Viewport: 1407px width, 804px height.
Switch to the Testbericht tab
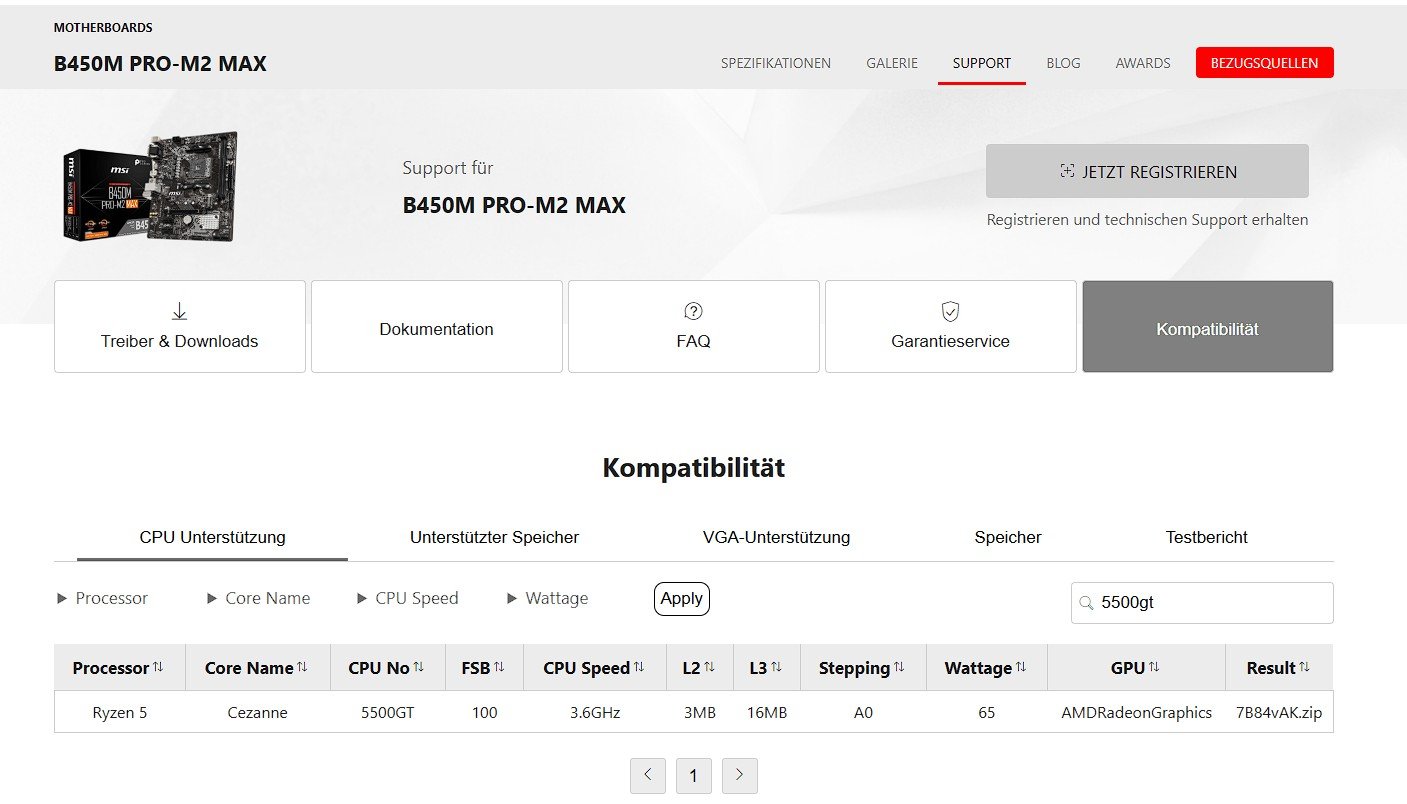tap(1206, 537)
